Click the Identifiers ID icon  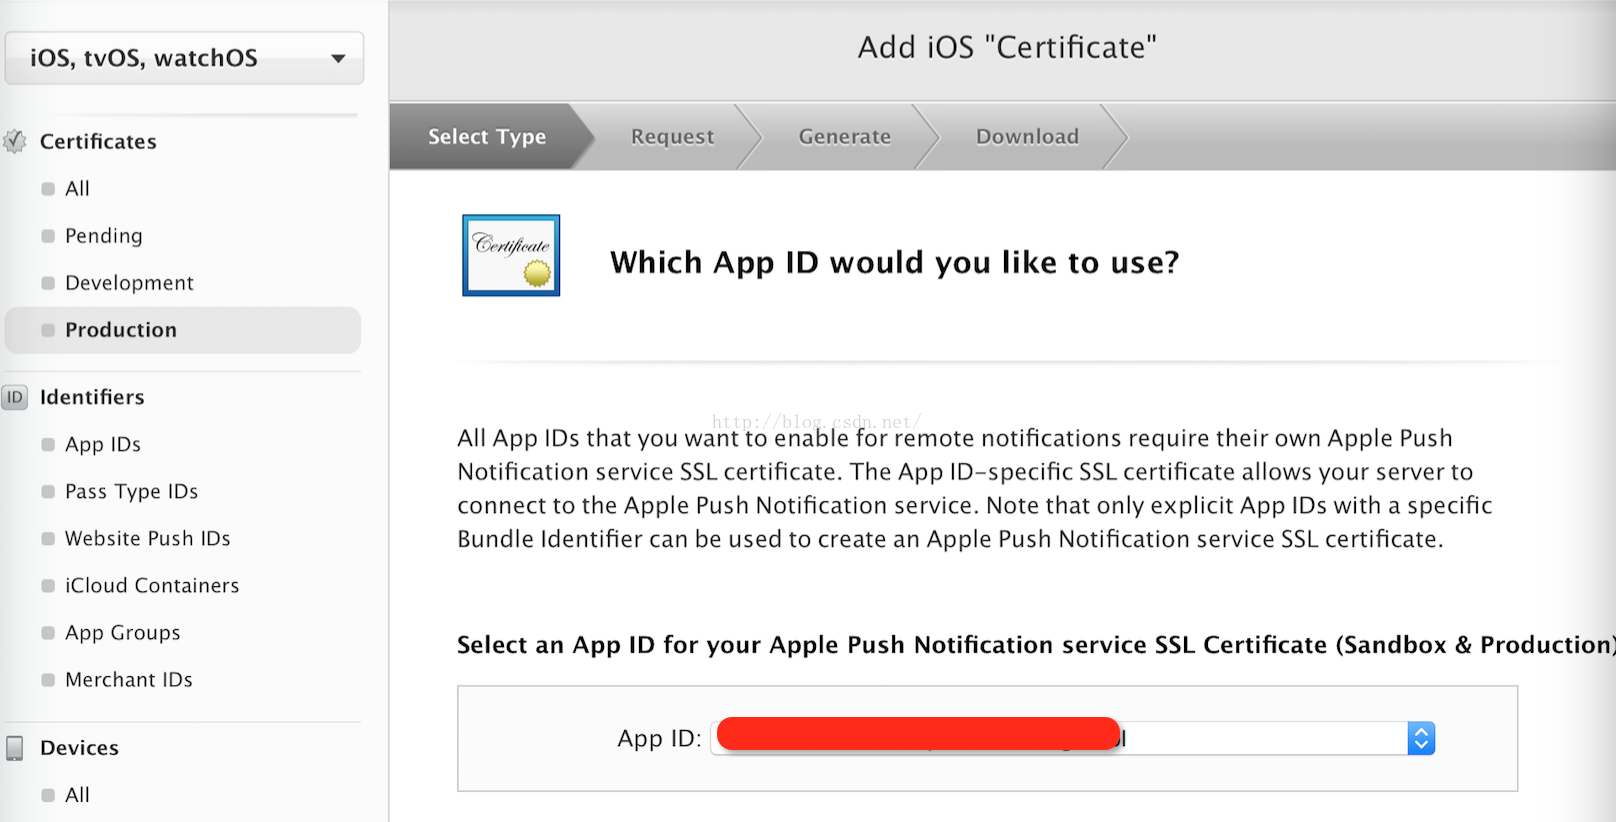point(15,397)
